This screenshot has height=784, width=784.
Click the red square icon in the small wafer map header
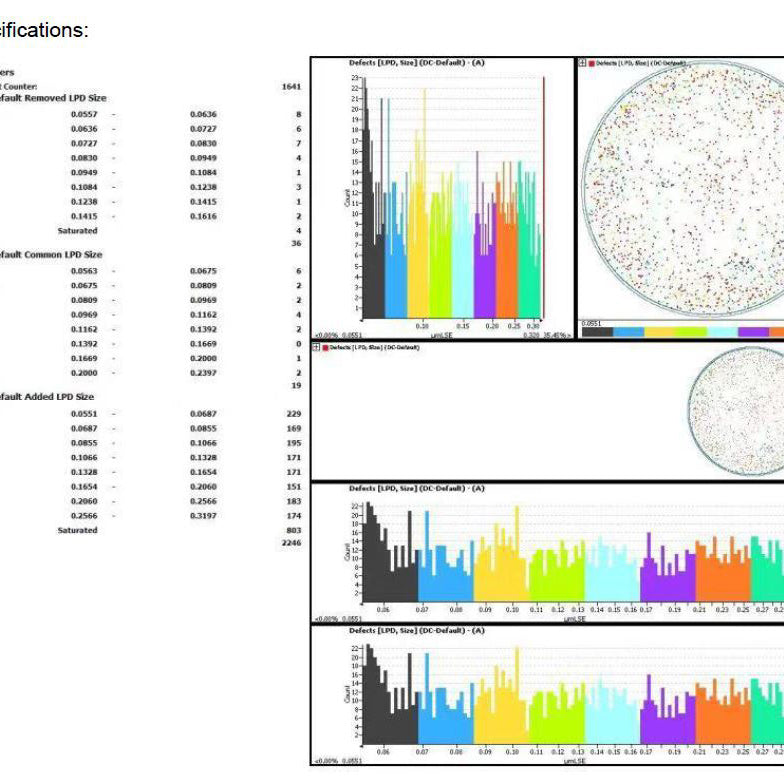click(326, 348)
